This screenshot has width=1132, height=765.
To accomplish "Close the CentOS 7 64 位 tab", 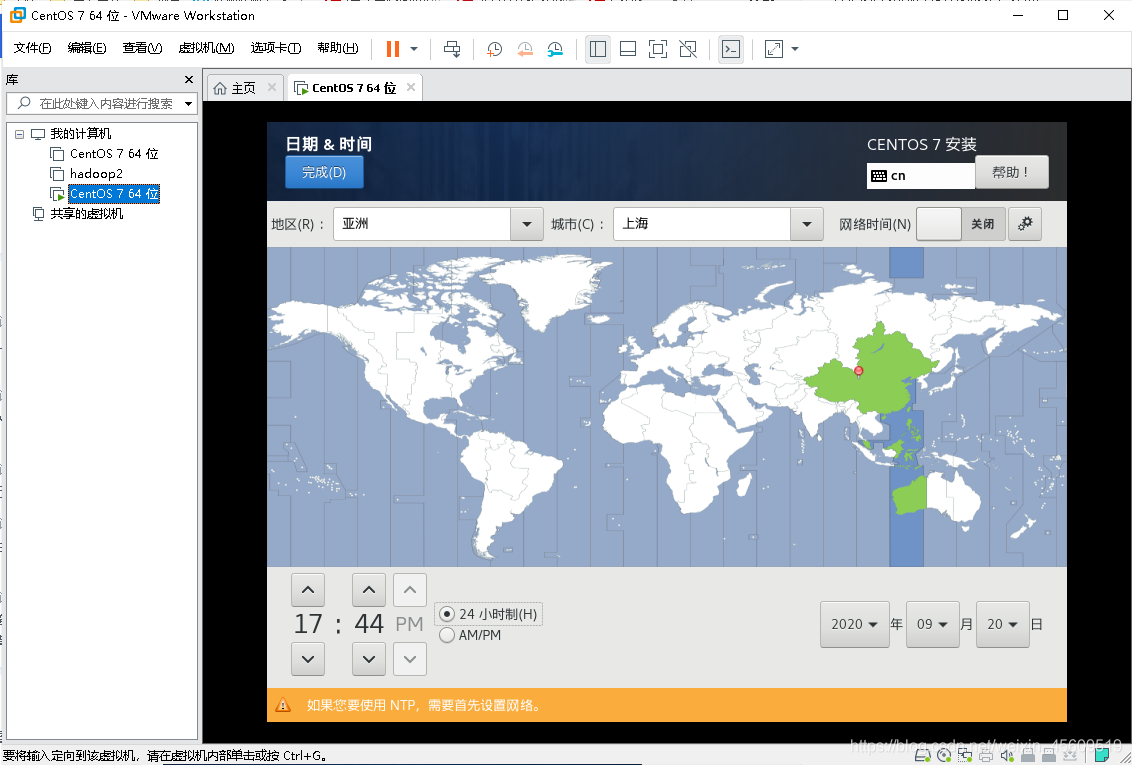I will [x=411, y=87].
